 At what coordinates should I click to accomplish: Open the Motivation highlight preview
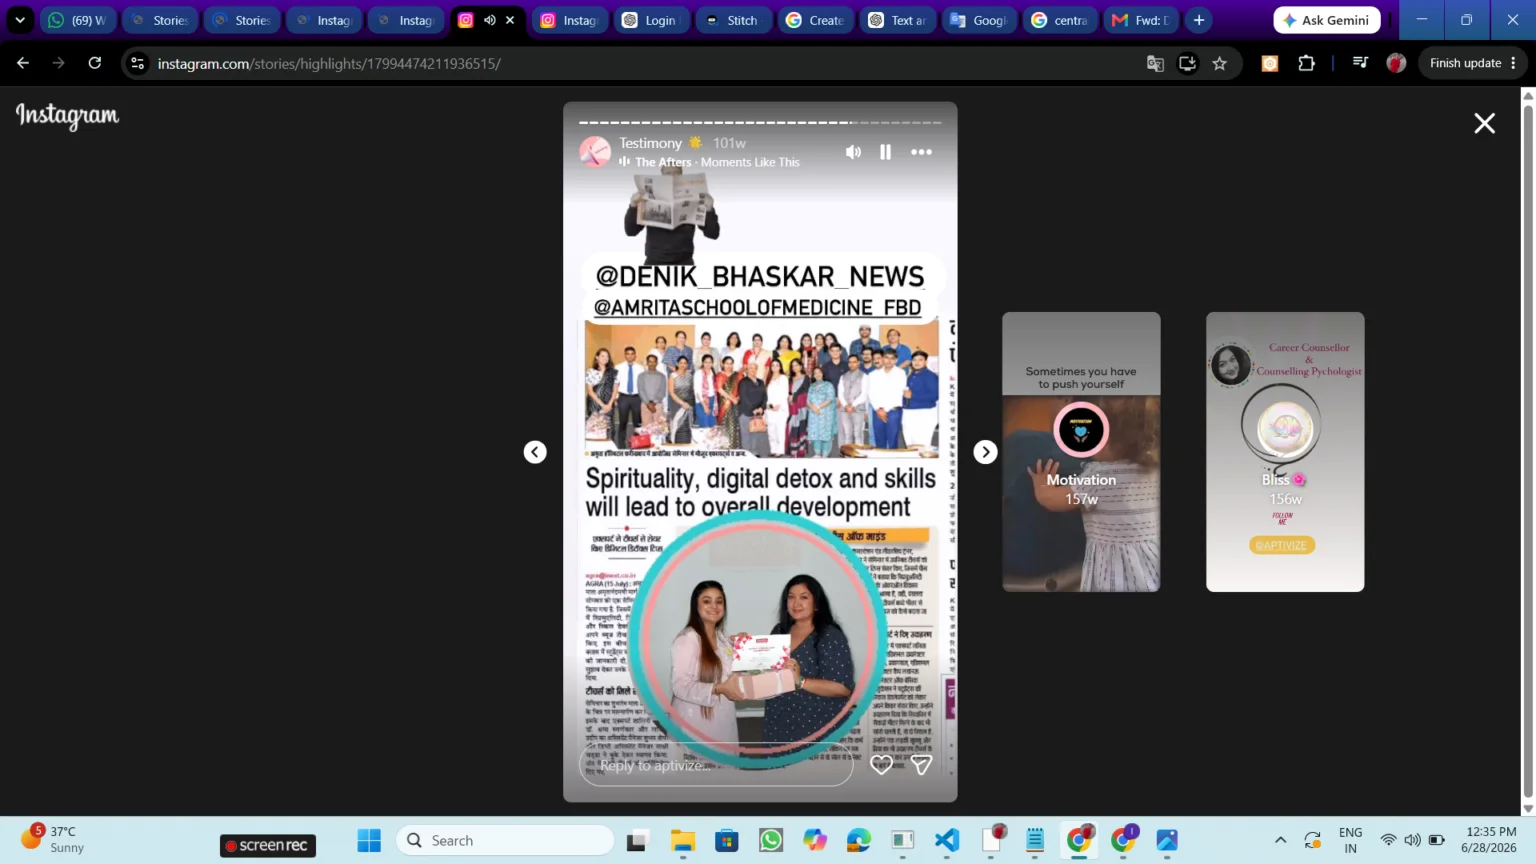pos(1081,452)
